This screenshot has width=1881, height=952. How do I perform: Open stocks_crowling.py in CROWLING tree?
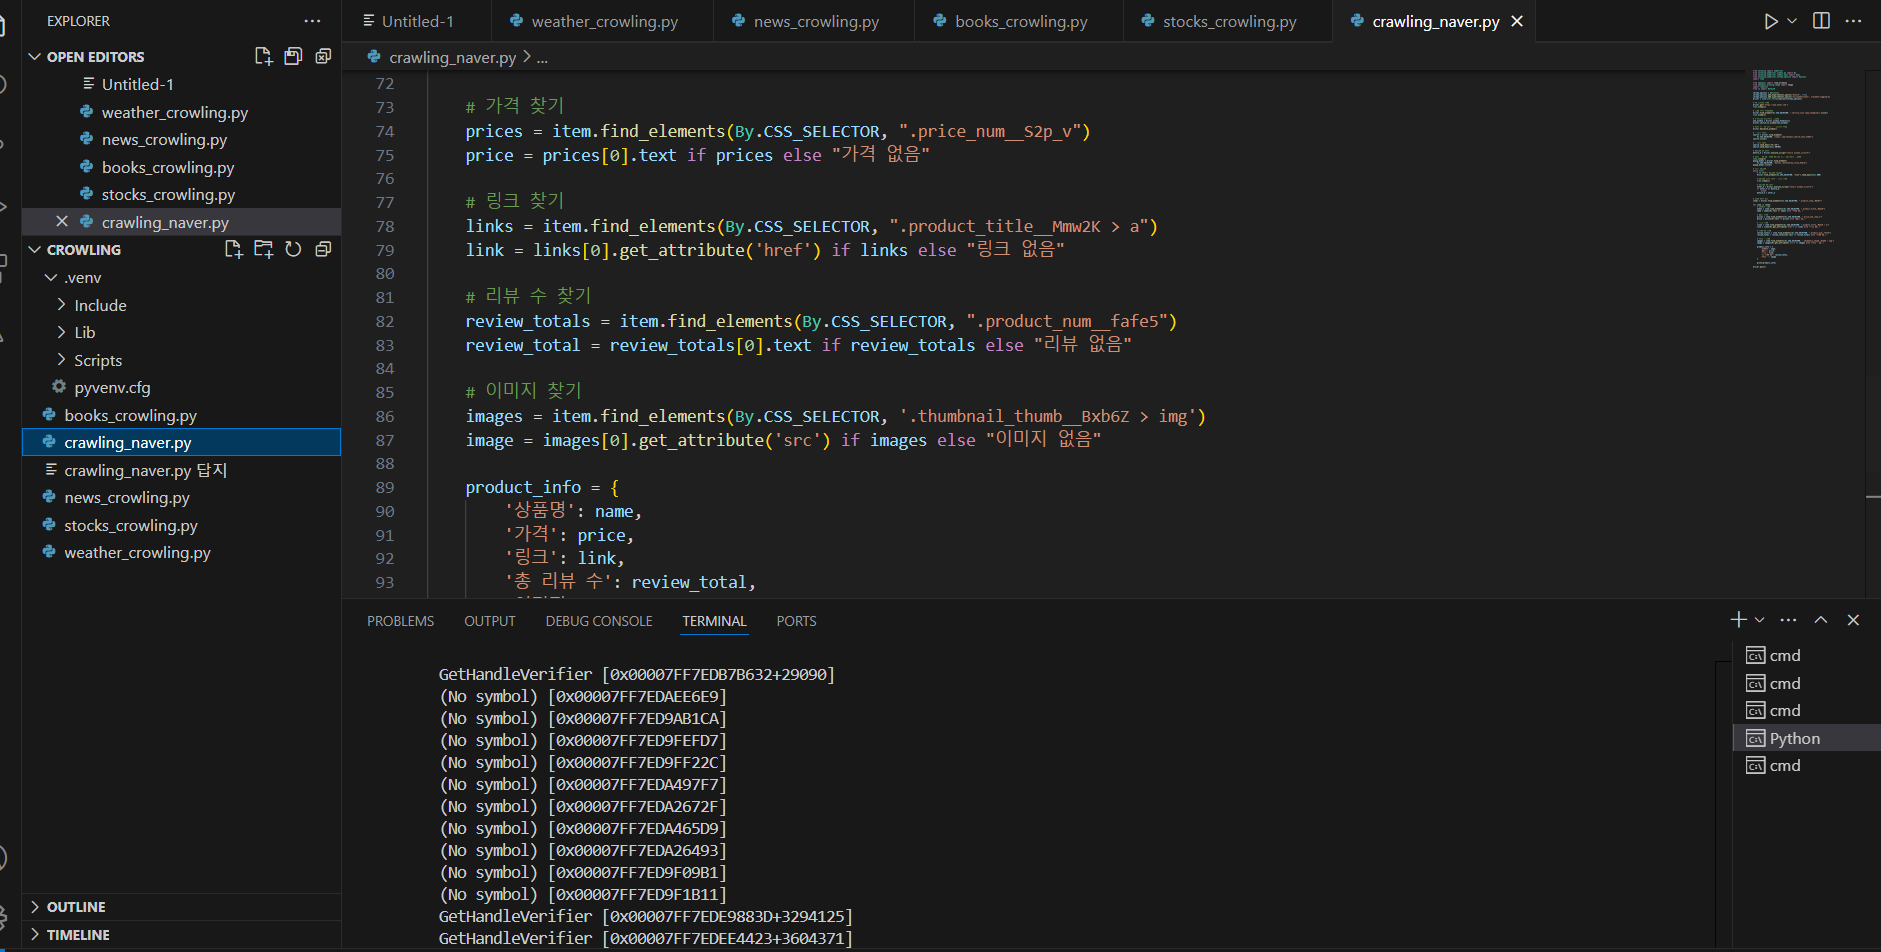point(181,525)
